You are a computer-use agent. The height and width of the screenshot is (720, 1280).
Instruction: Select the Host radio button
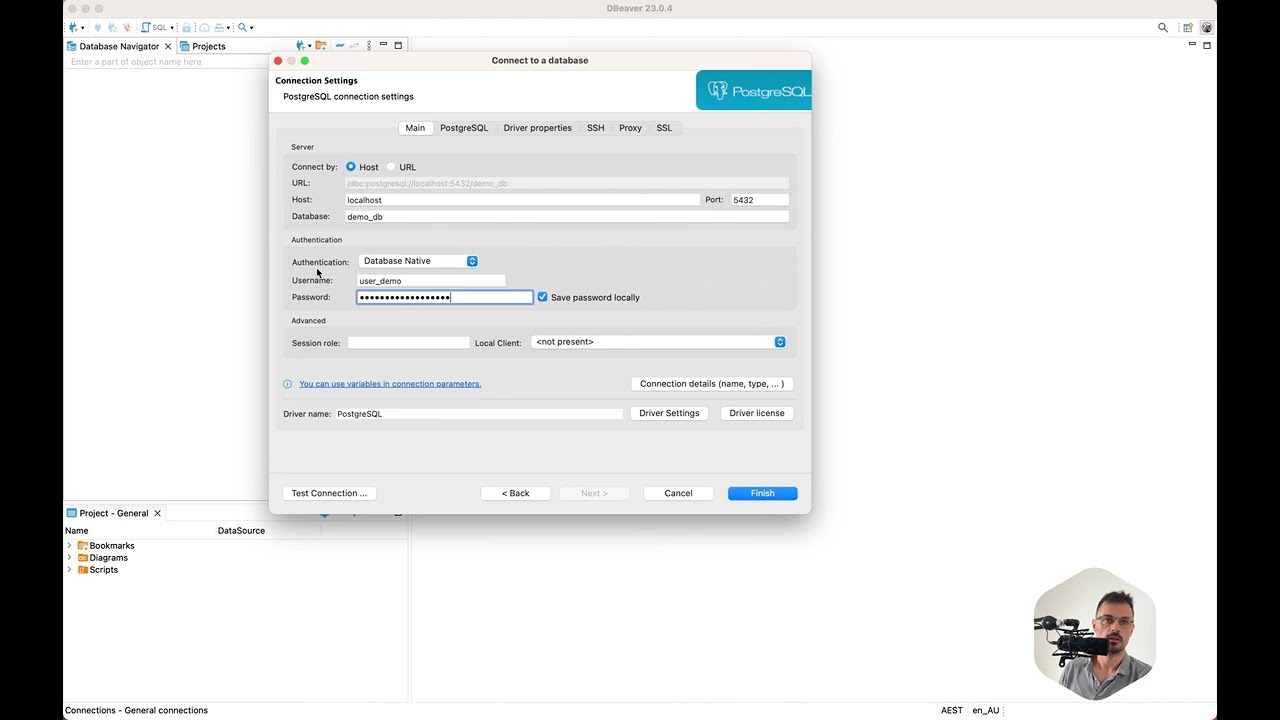click(x=351, y=167)
